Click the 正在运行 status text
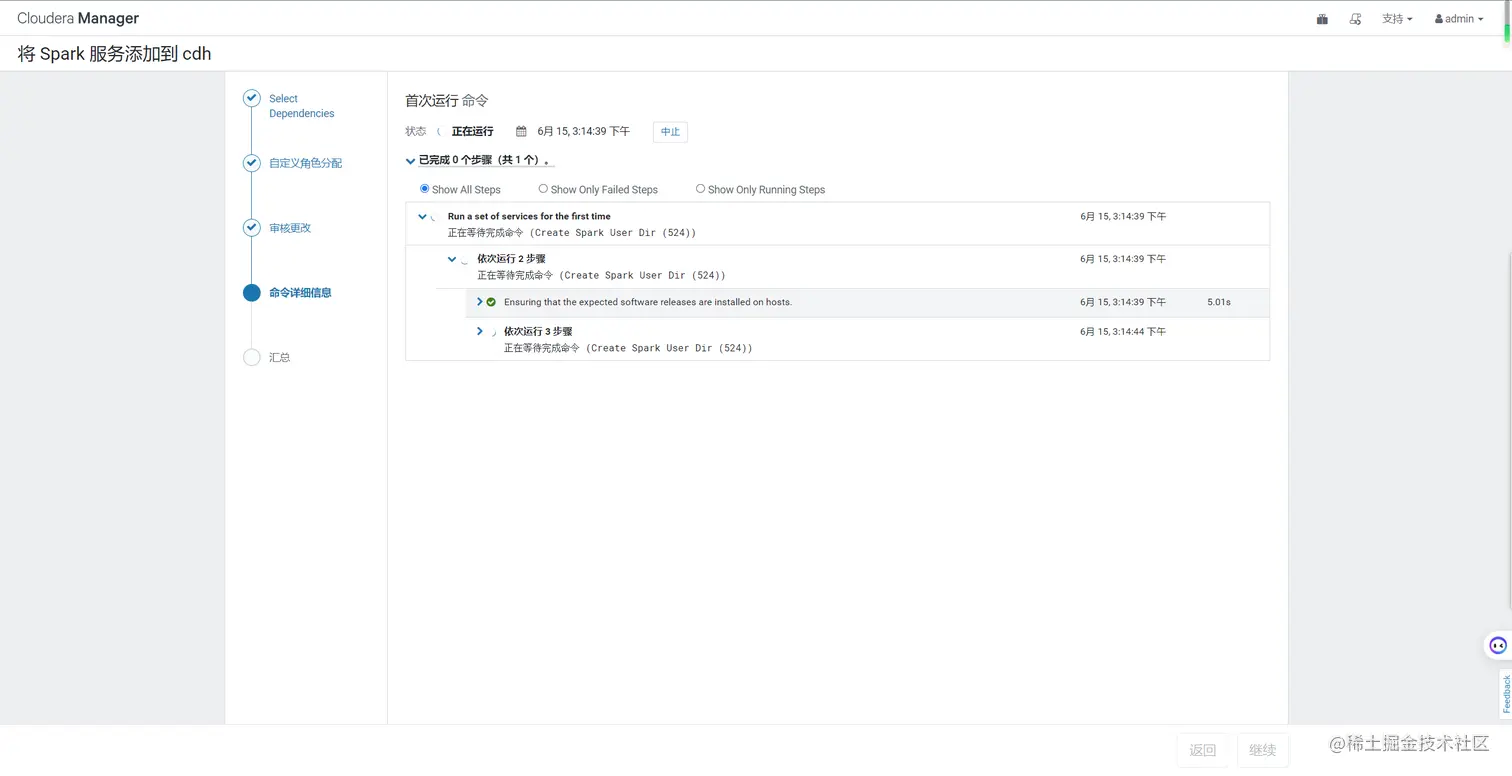The height and width of the screenshot is (776, 1512). (472, 131)
